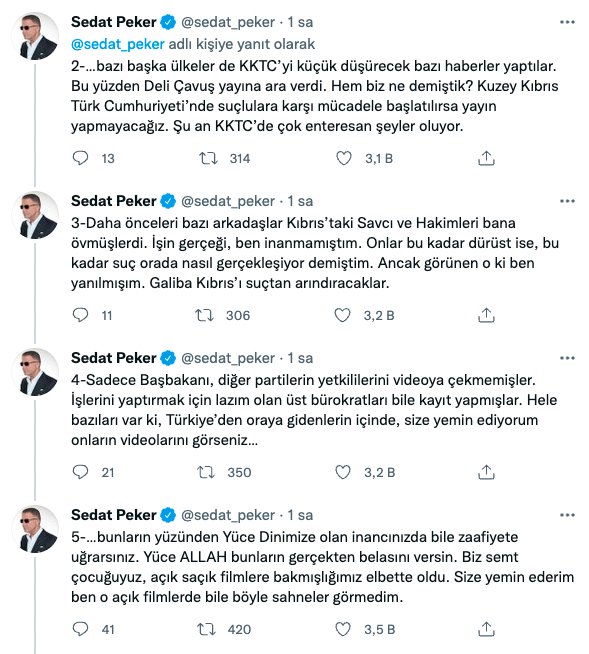Share the tweet starting with '2-...bazı başka'
589x654 pixels.
[x=486, y=158]
